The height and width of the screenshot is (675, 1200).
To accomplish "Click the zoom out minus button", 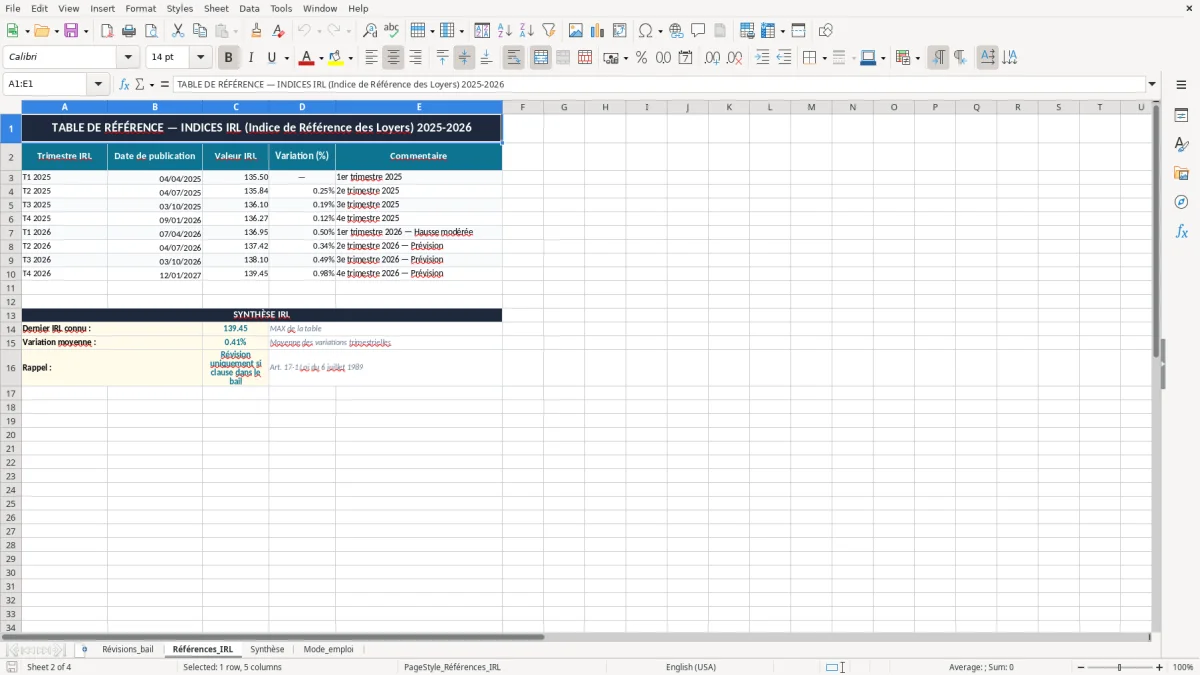I will 1081,667.
